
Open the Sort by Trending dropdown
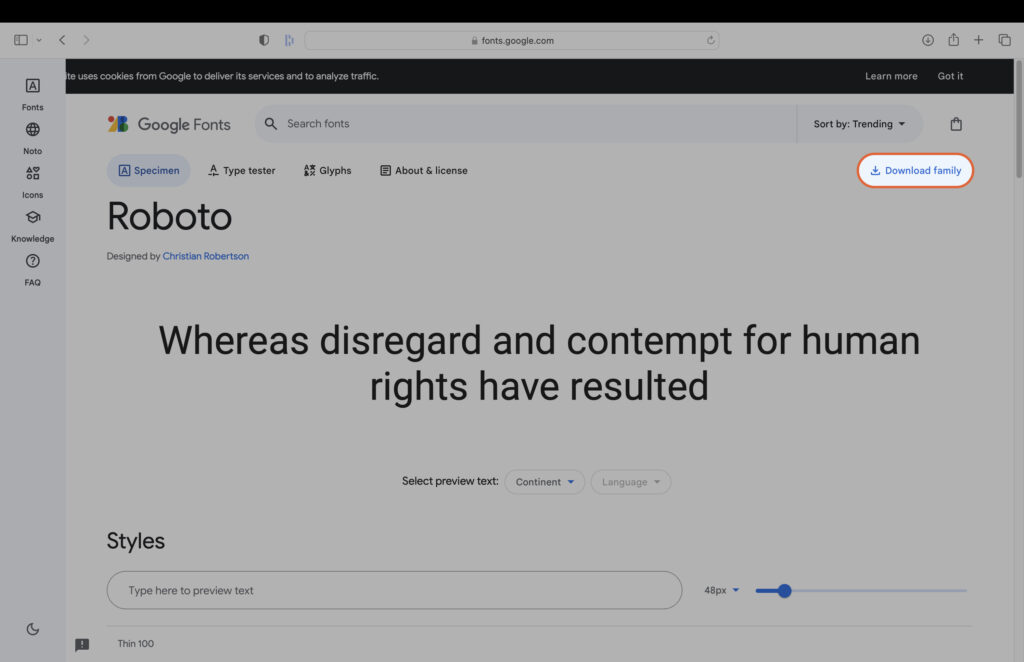[858, 123]
